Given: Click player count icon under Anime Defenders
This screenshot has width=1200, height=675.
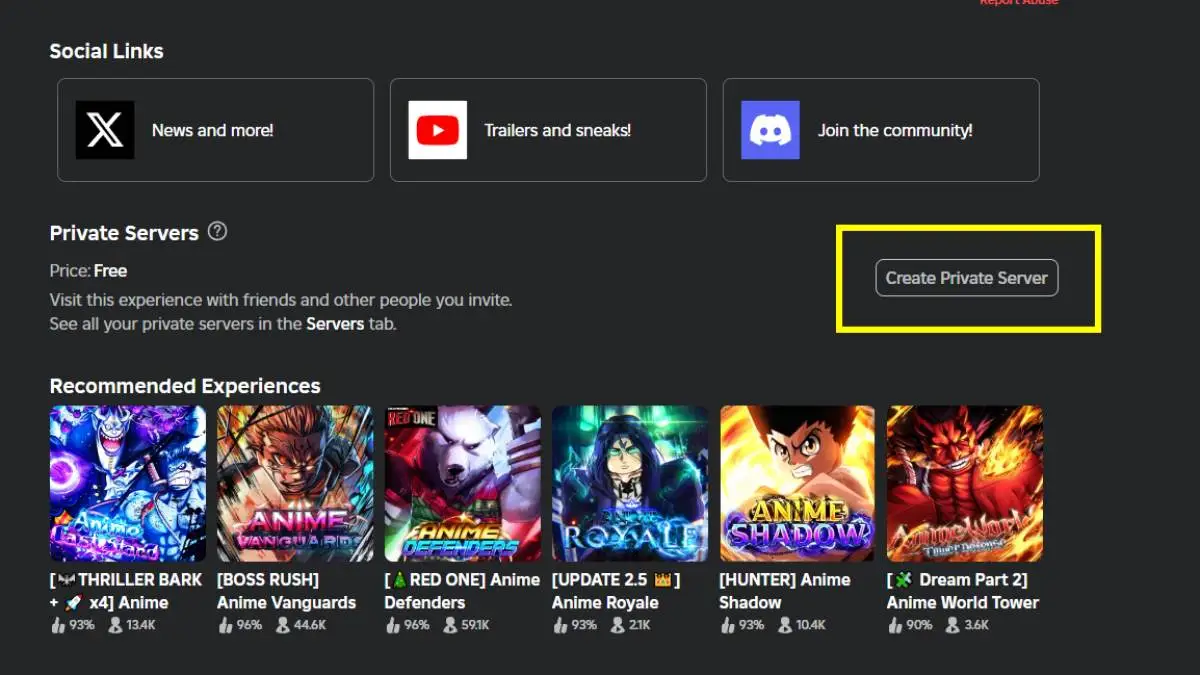Looking at the screenshot, I should (x=452, y=625).
